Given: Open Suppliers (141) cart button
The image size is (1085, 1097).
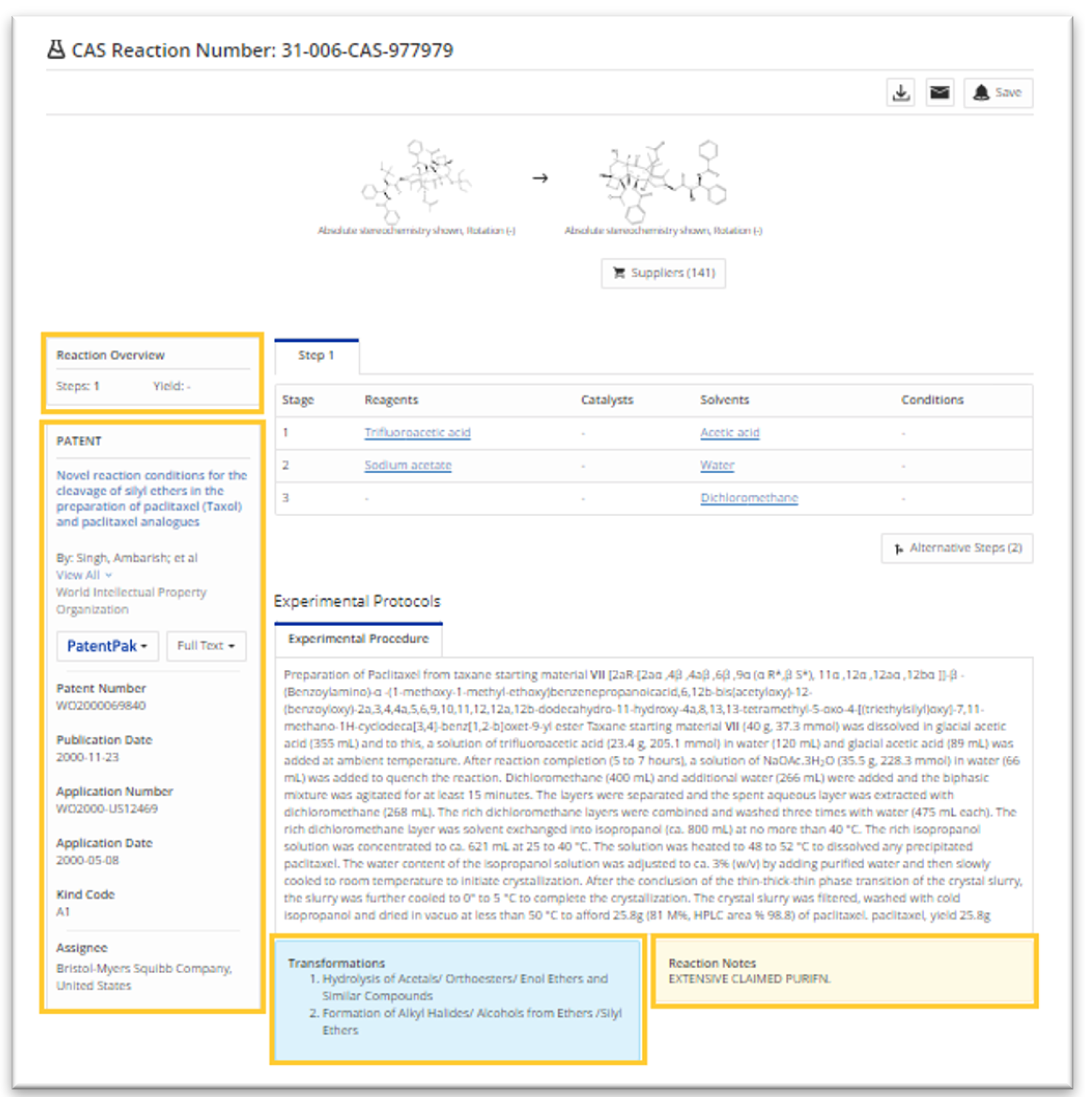Looking at the screenshot, I should point(663,273).
